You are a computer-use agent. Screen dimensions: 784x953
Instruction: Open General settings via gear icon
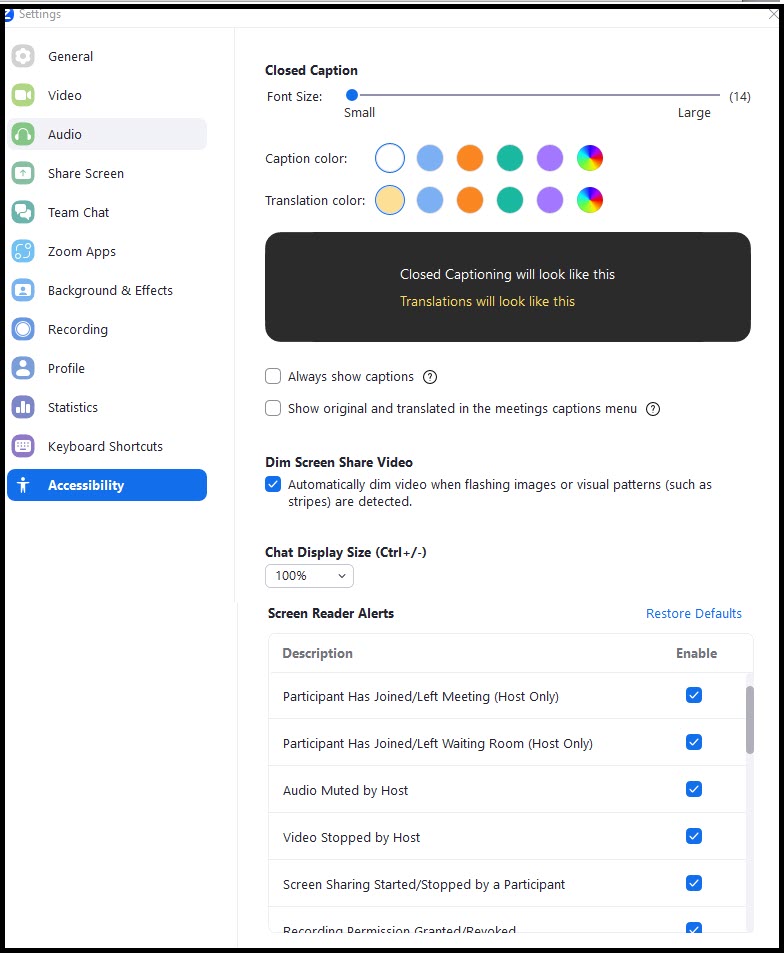click(x=23, y=57)
